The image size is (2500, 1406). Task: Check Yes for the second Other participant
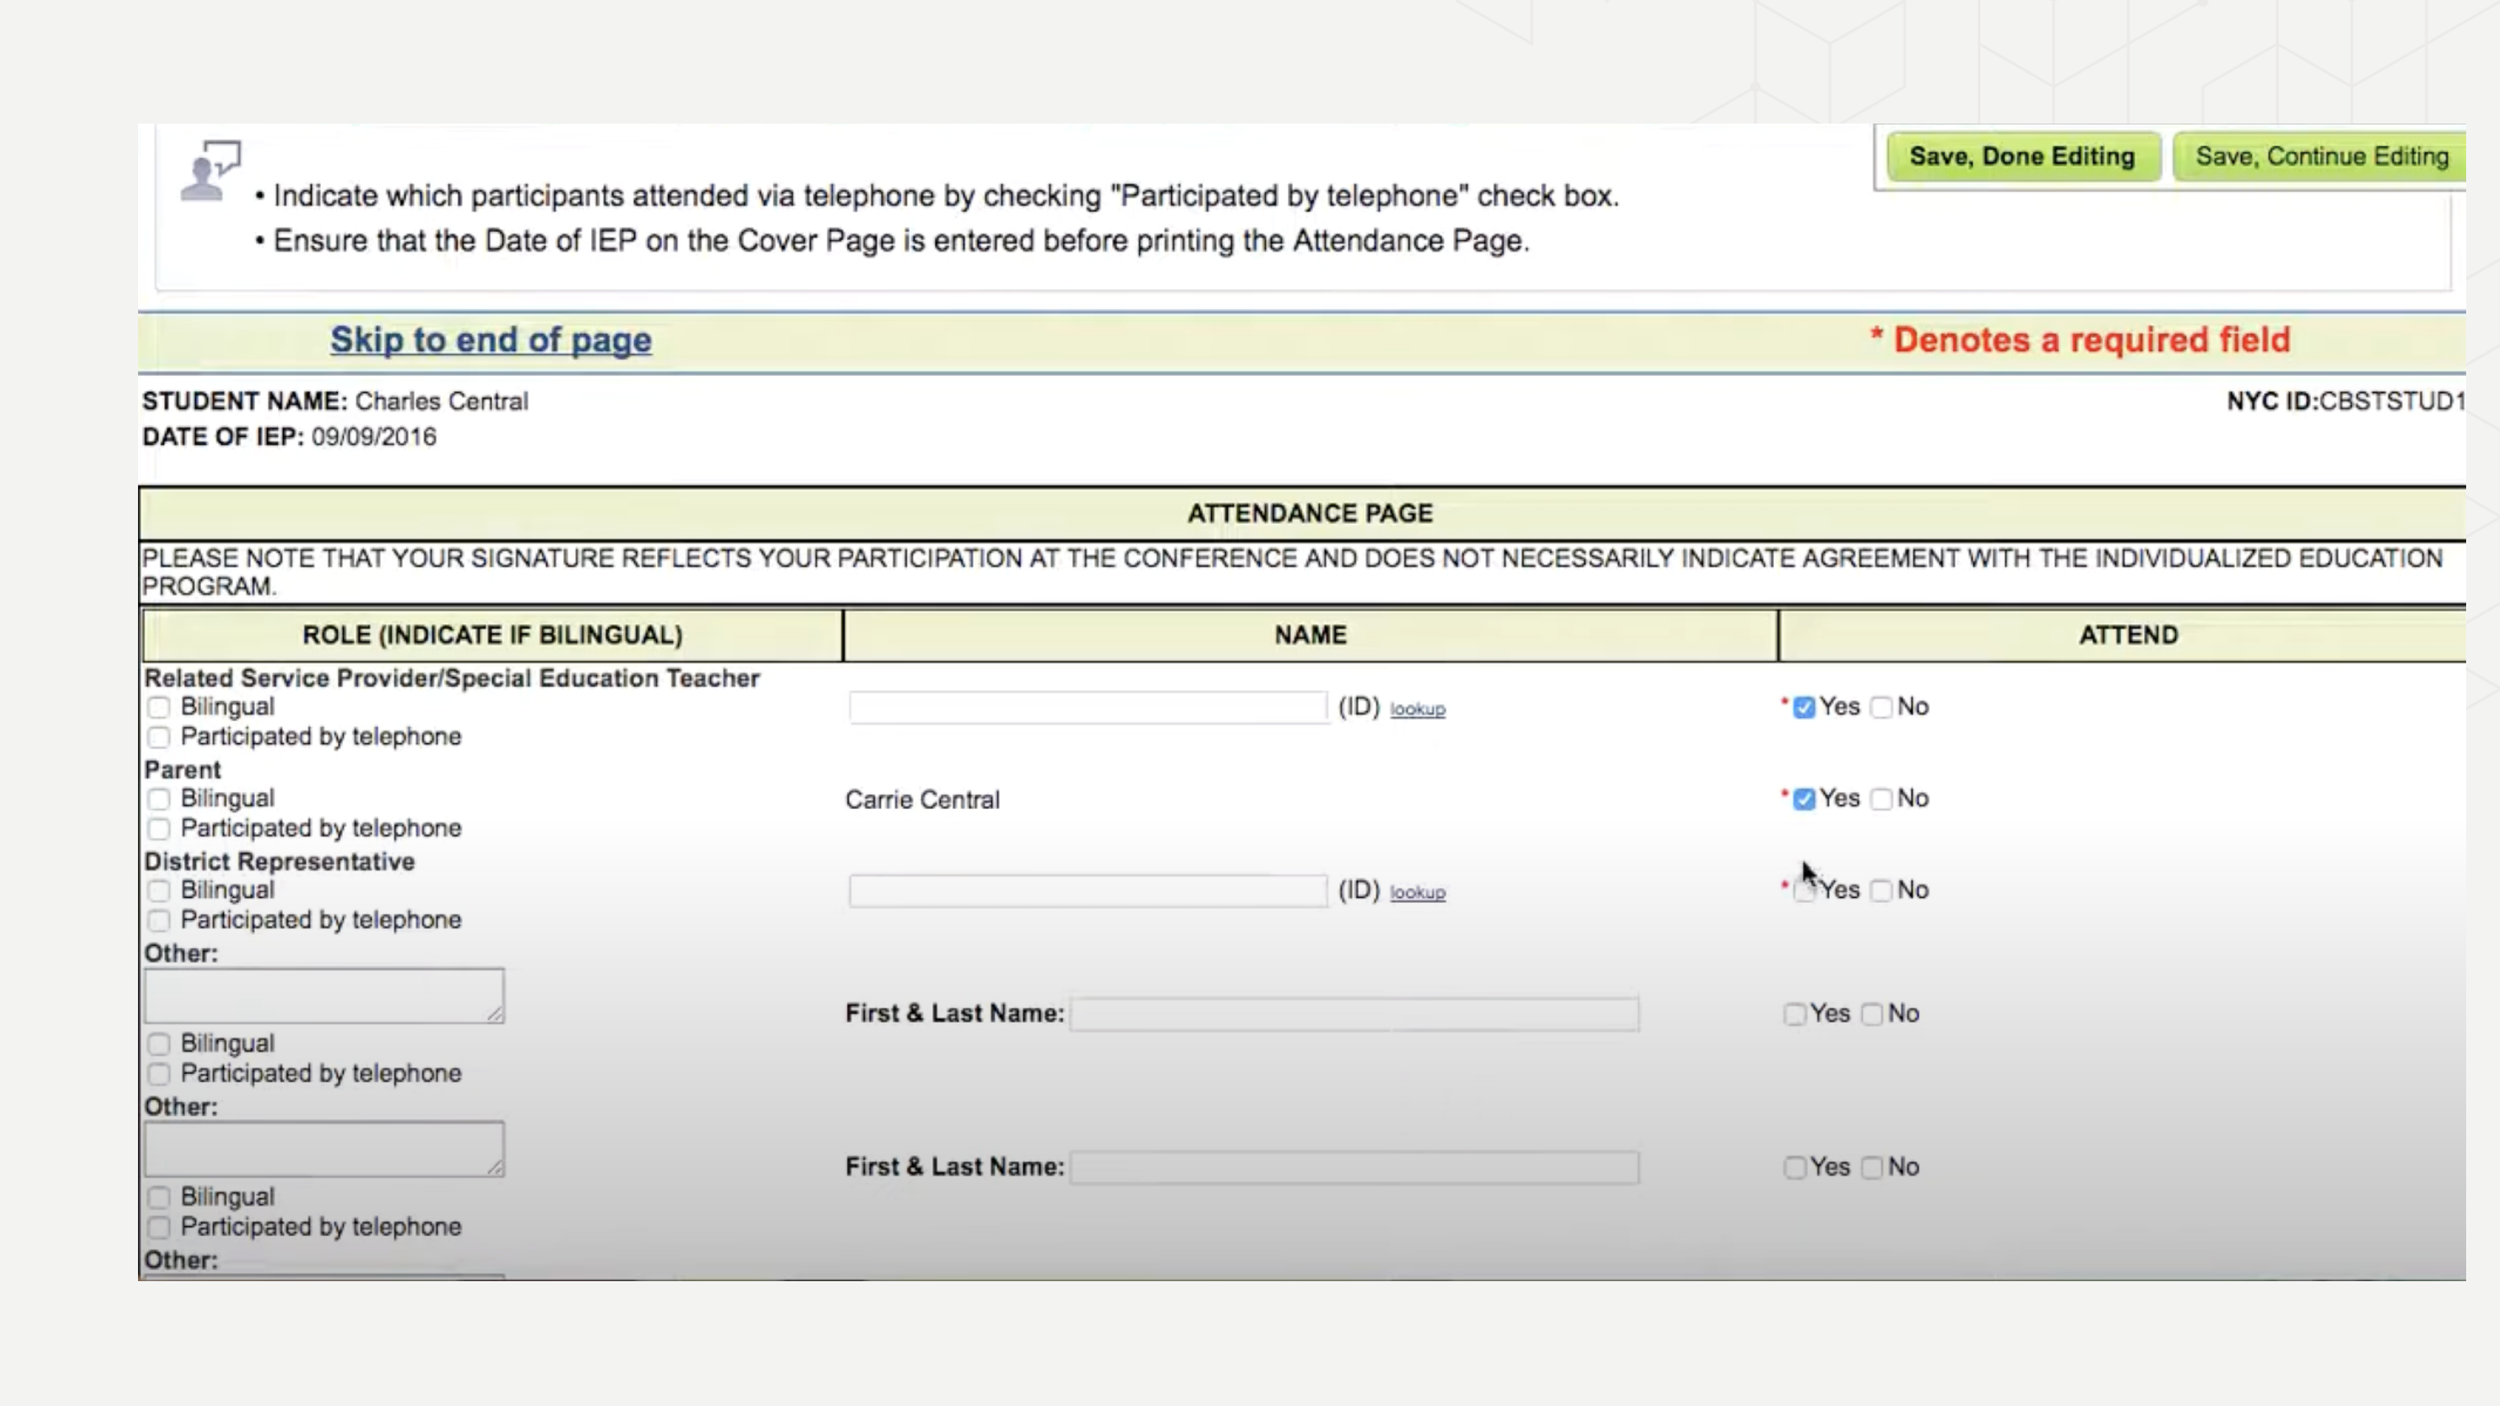[x=1794, y=1168]
